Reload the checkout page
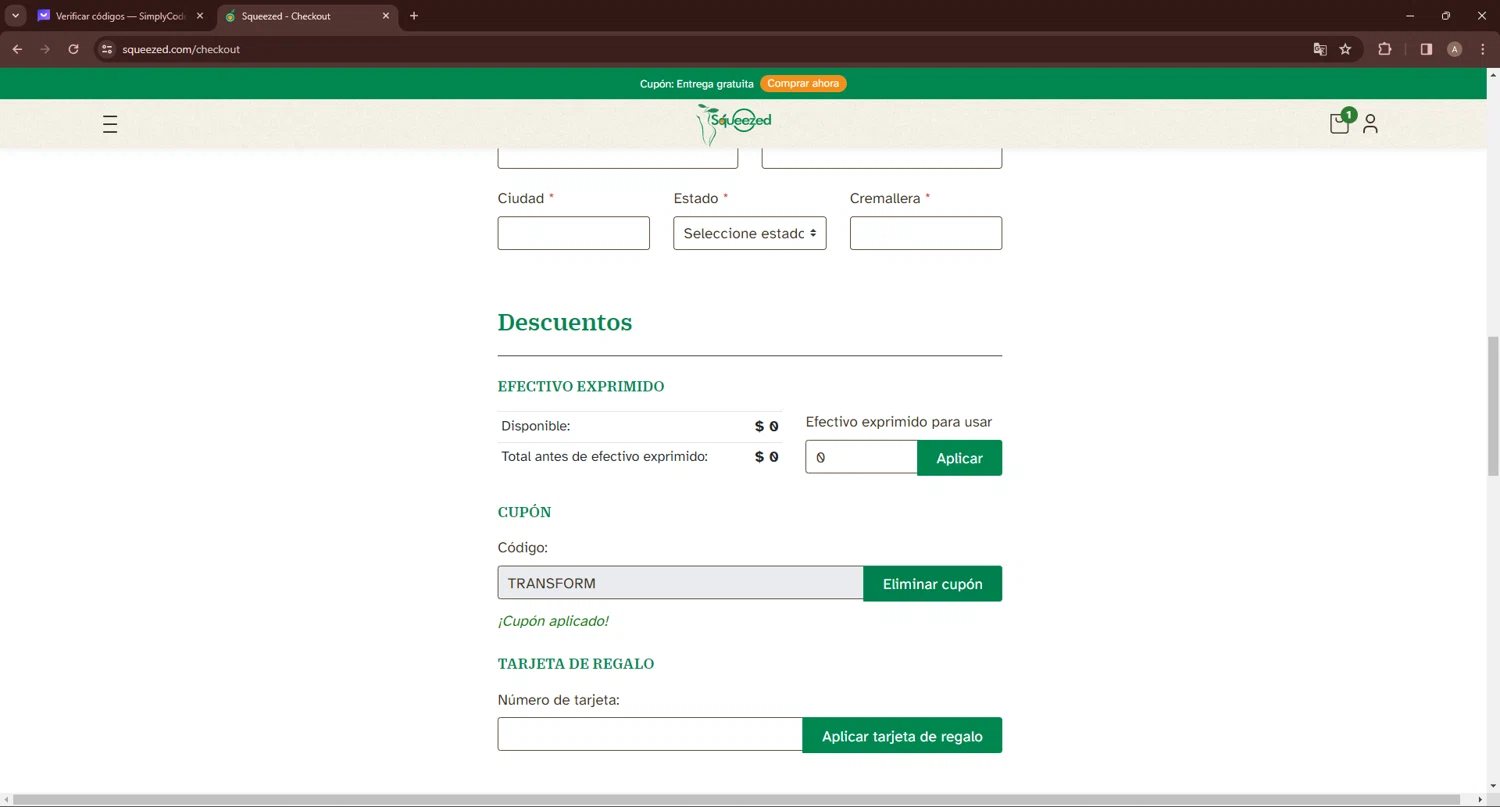This screenshot has width=1500, height=807. pos(73,49)
